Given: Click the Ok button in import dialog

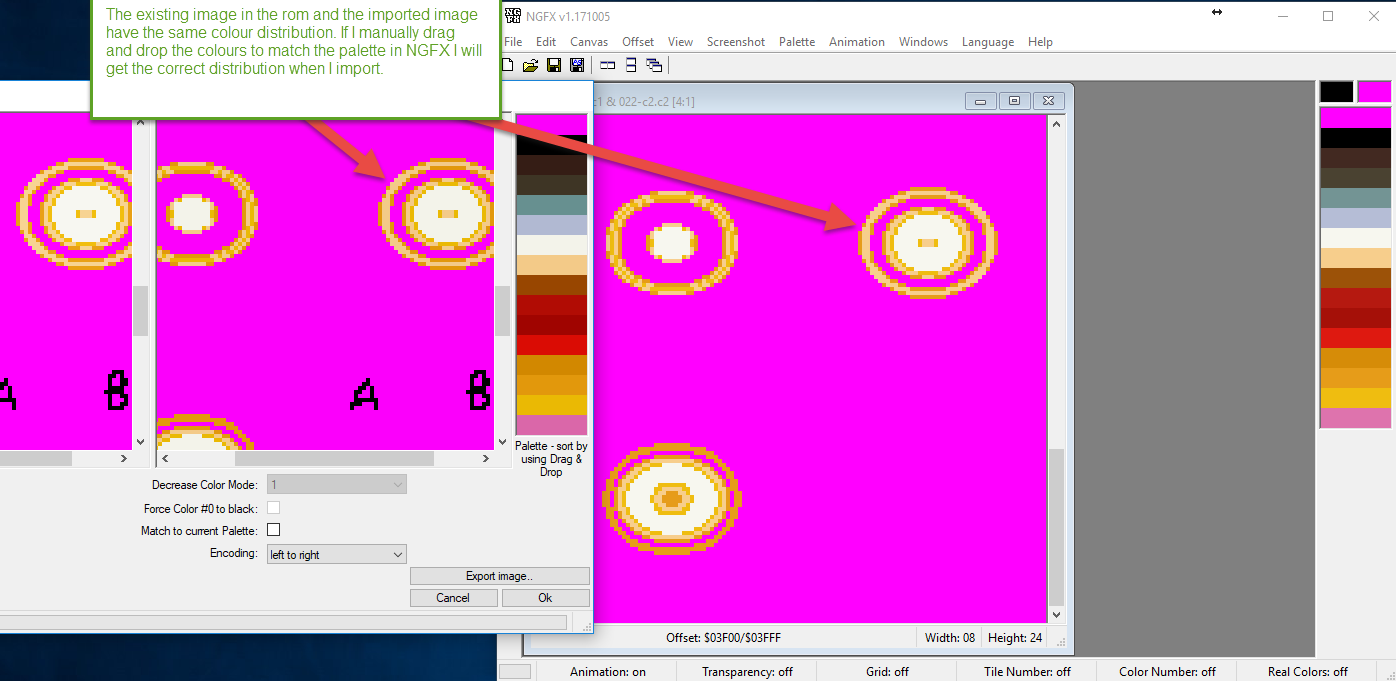Looking at the screenshot, I should click(x=545, y=598).
